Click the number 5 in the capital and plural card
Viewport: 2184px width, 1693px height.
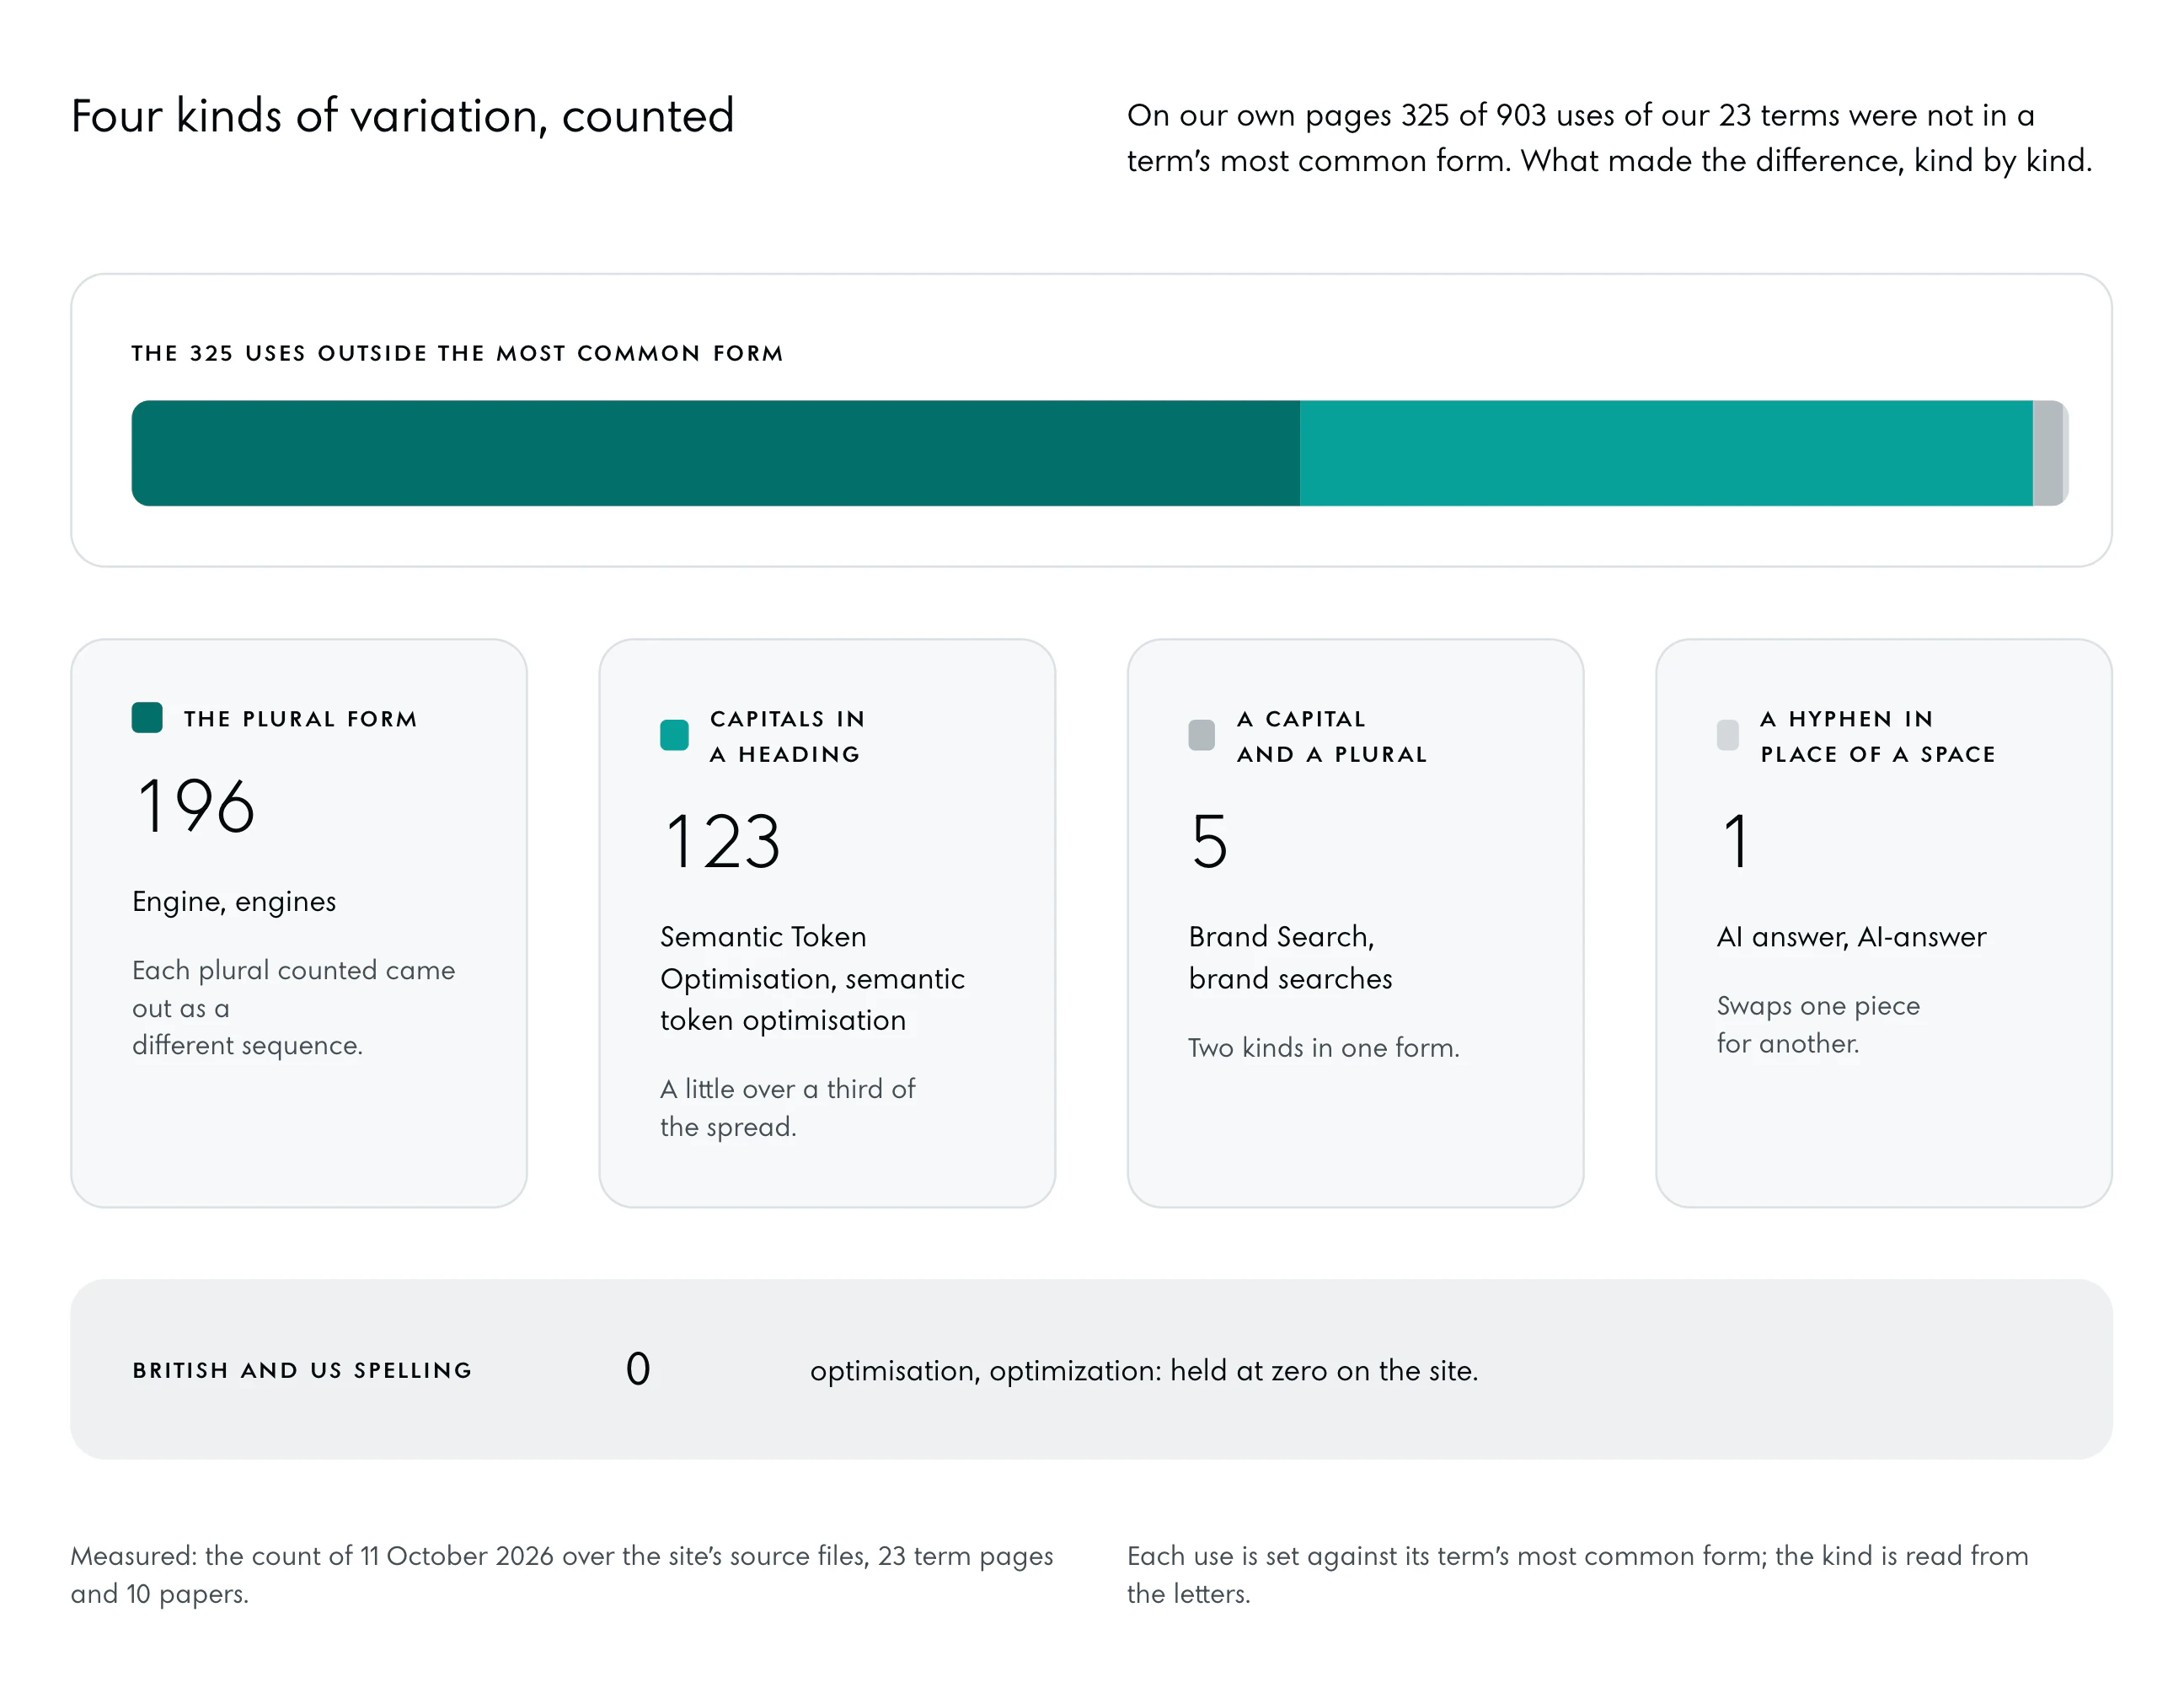click(x=1209, y=841)
